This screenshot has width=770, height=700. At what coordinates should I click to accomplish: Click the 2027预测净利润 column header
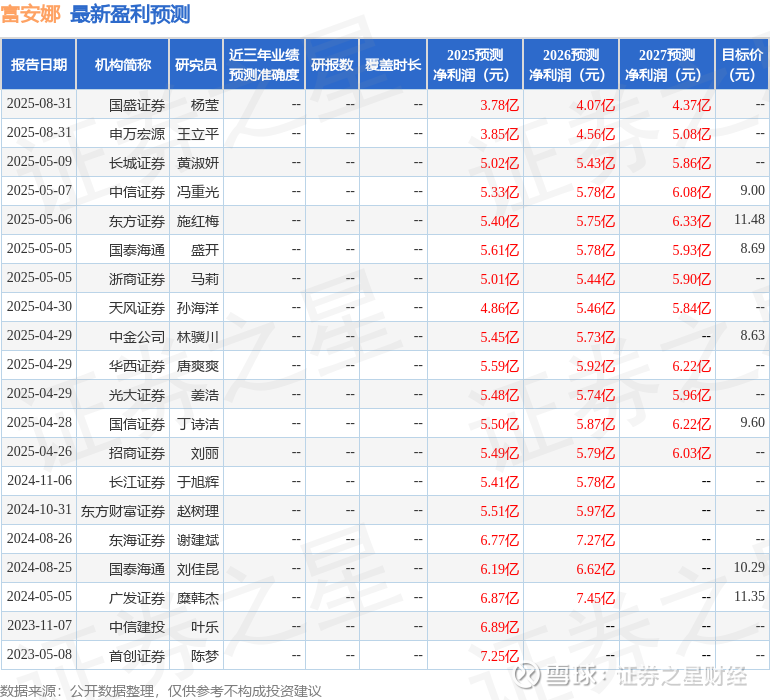pyautogui.click(x=667, y=64)
